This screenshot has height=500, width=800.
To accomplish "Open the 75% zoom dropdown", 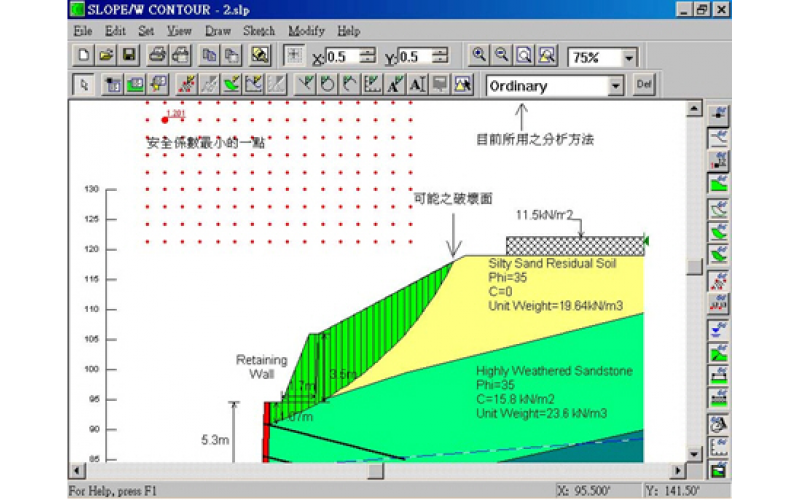I will pyautogui.click(x=629, y=58).
